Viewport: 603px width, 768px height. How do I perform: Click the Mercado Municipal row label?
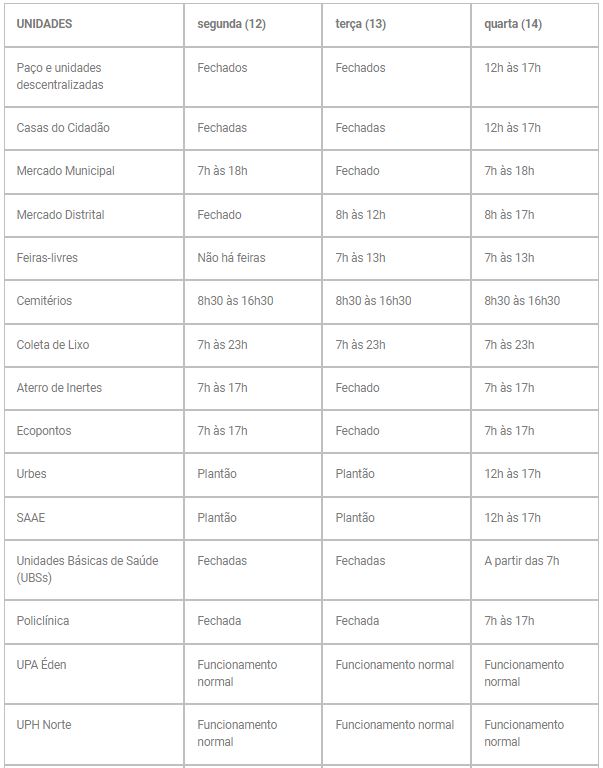[66, 171]
